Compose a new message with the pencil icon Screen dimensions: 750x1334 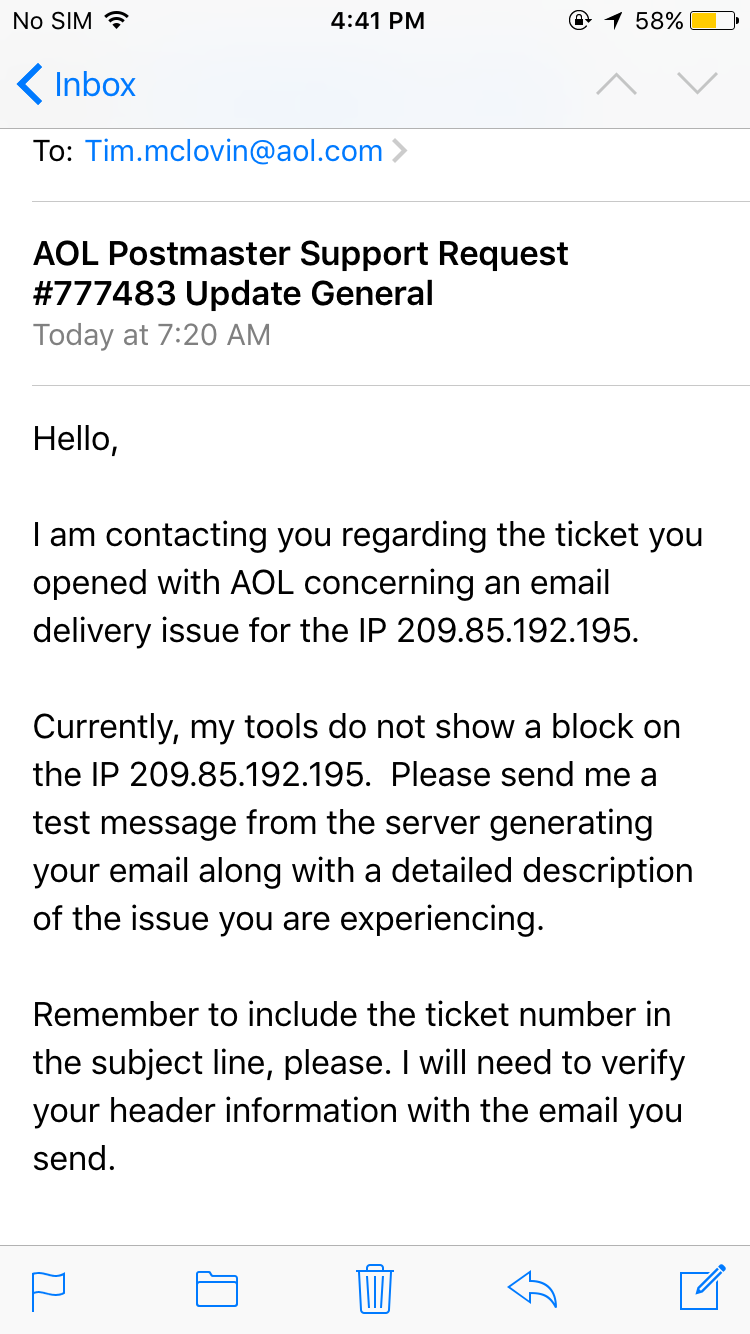[x=701, y=1288]
